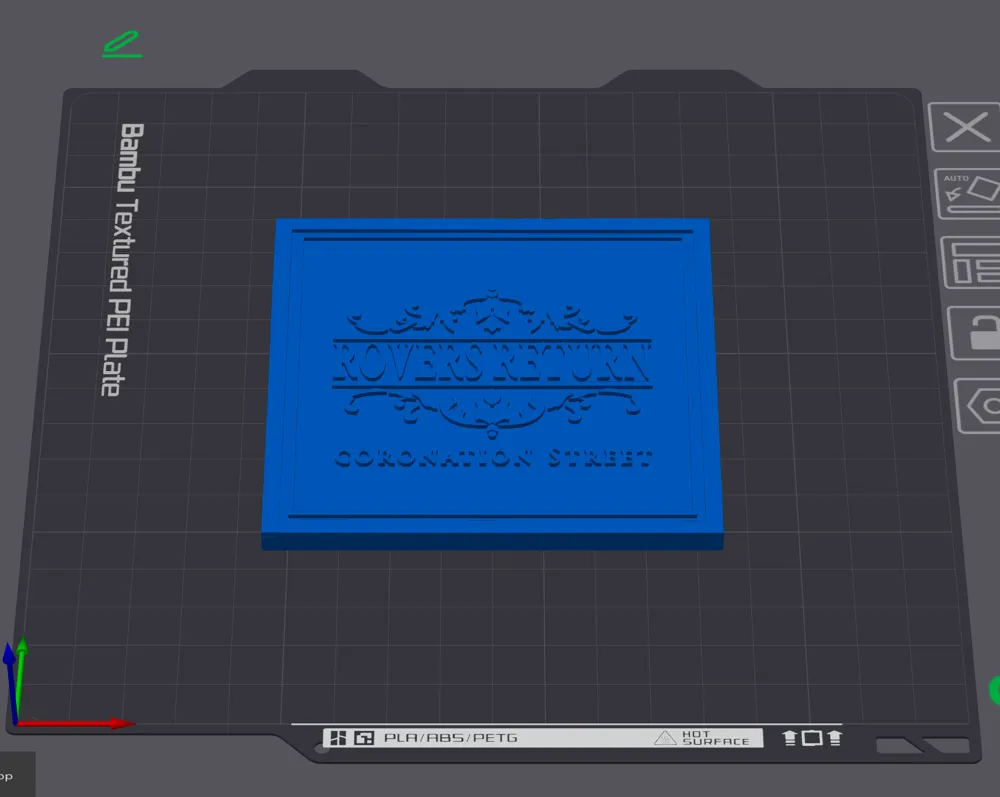This screenshot has height=797, width=1000.
Task: Toggle the plate lock padlock icon
Action: coord(976,333)
